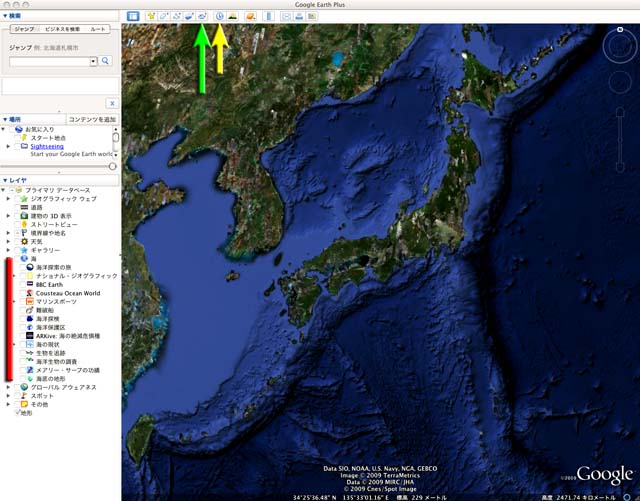Toggle the 地形 terrain checkbox

17,412
